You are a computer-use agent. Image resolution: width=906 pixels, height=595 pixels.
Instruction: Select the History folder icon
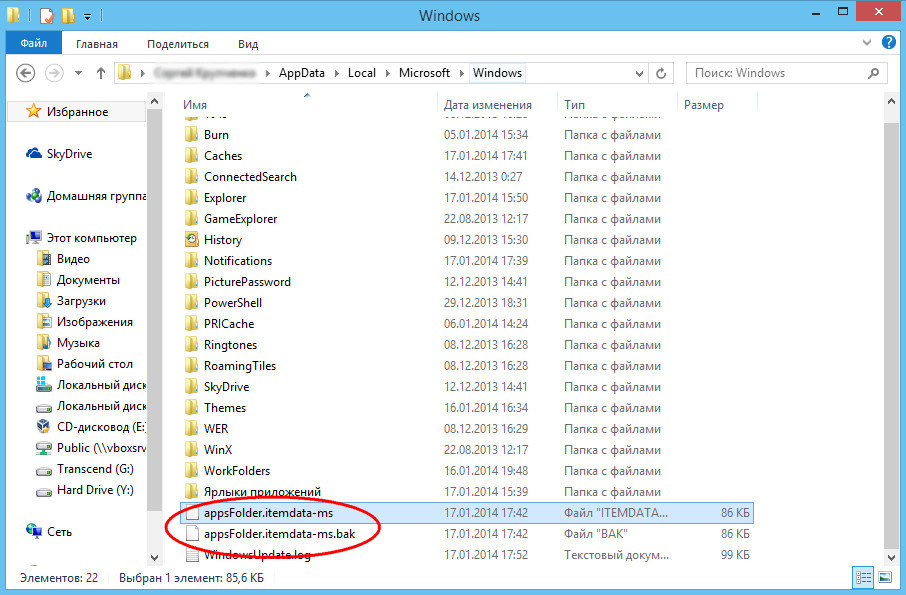coord(192,240)
